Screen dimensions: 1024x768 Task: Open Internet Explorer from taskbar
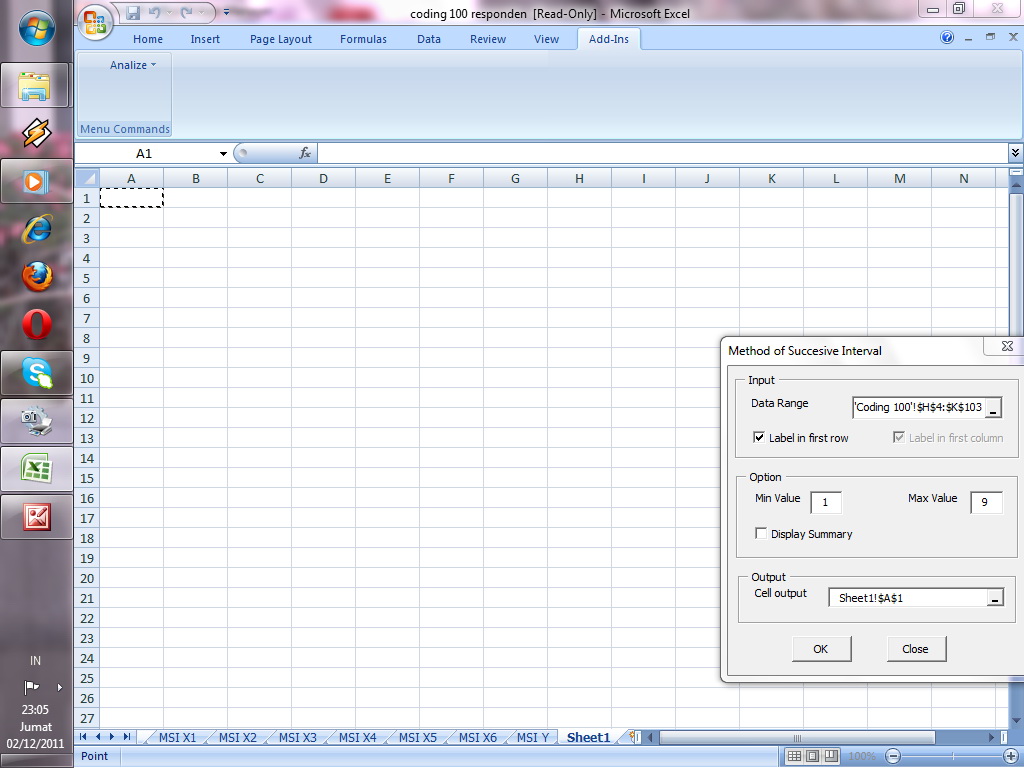click(x=37, y=229)
